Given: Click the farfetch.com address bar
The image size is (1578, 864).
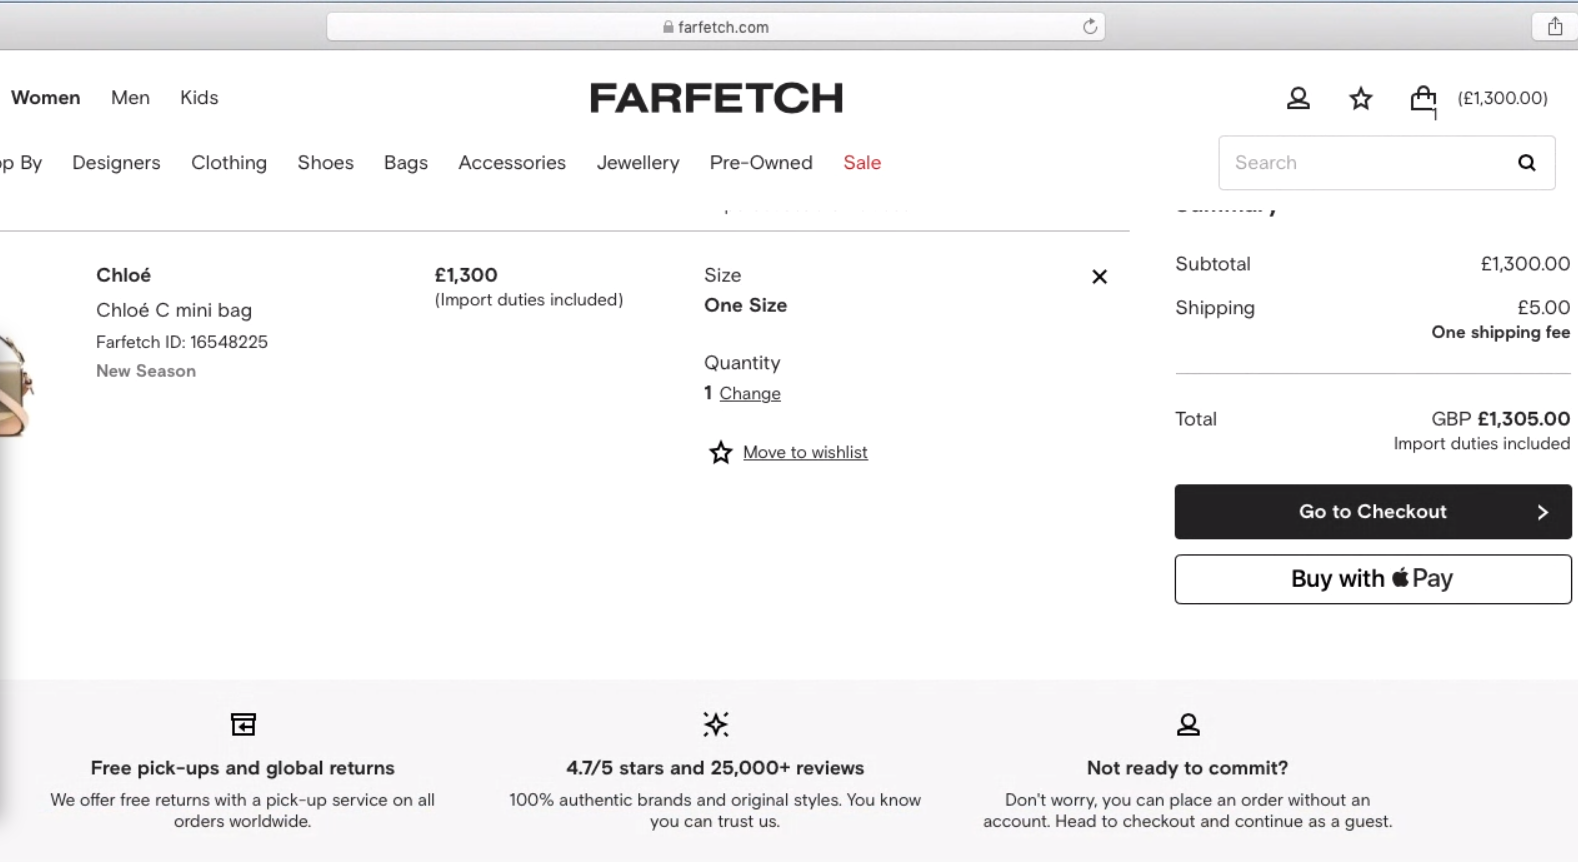Looking at the screenshot, I should coord(716,27).
